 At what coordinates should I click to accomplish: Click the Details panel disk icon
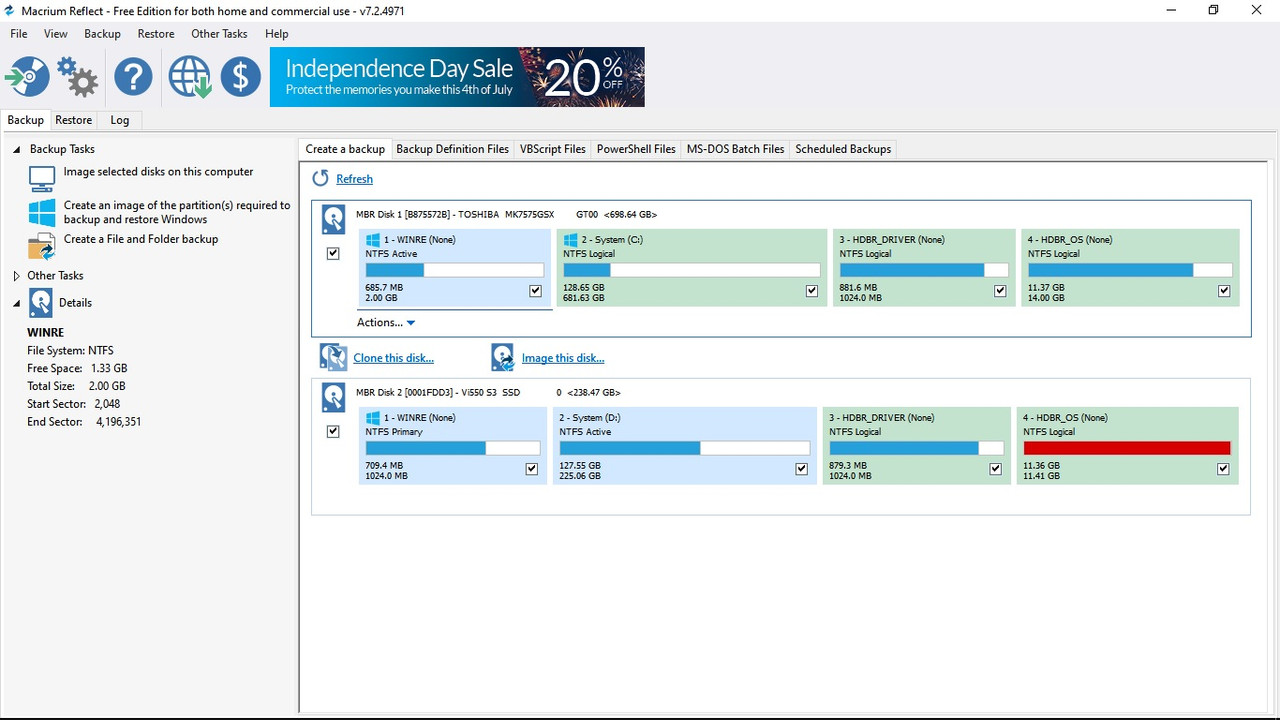pyautogui.click(x=41, y=303)
